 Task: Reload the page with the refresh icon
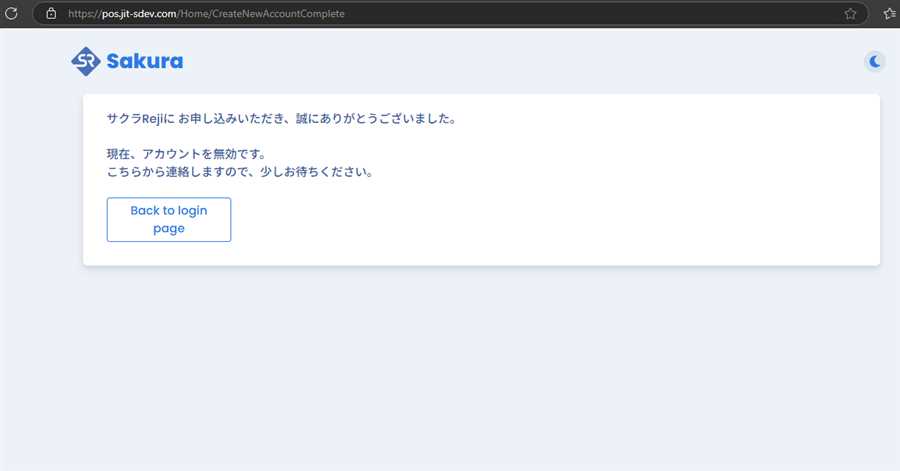(x=12, y=14)
